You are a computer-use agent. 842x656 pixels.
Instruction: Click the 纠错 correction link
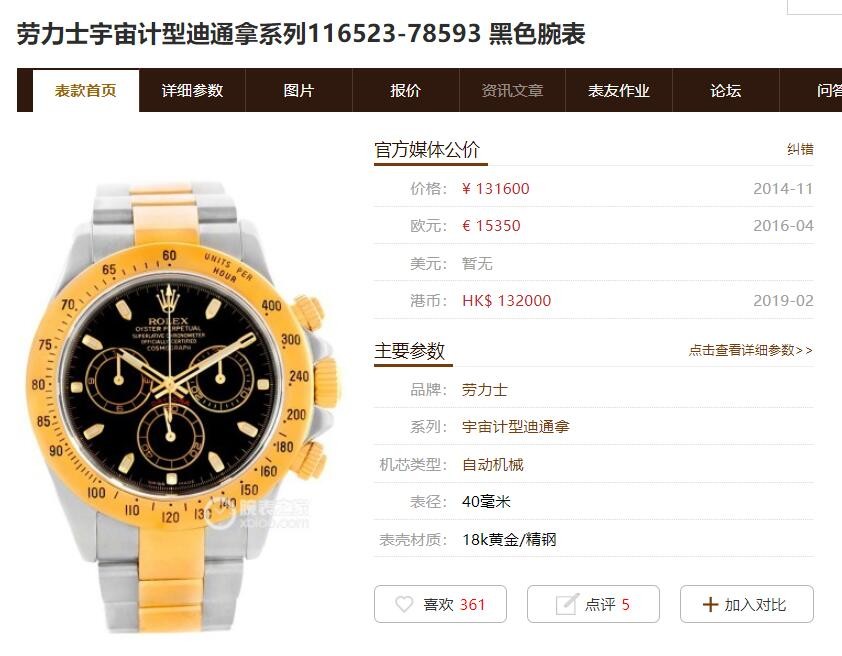(800, 149)
